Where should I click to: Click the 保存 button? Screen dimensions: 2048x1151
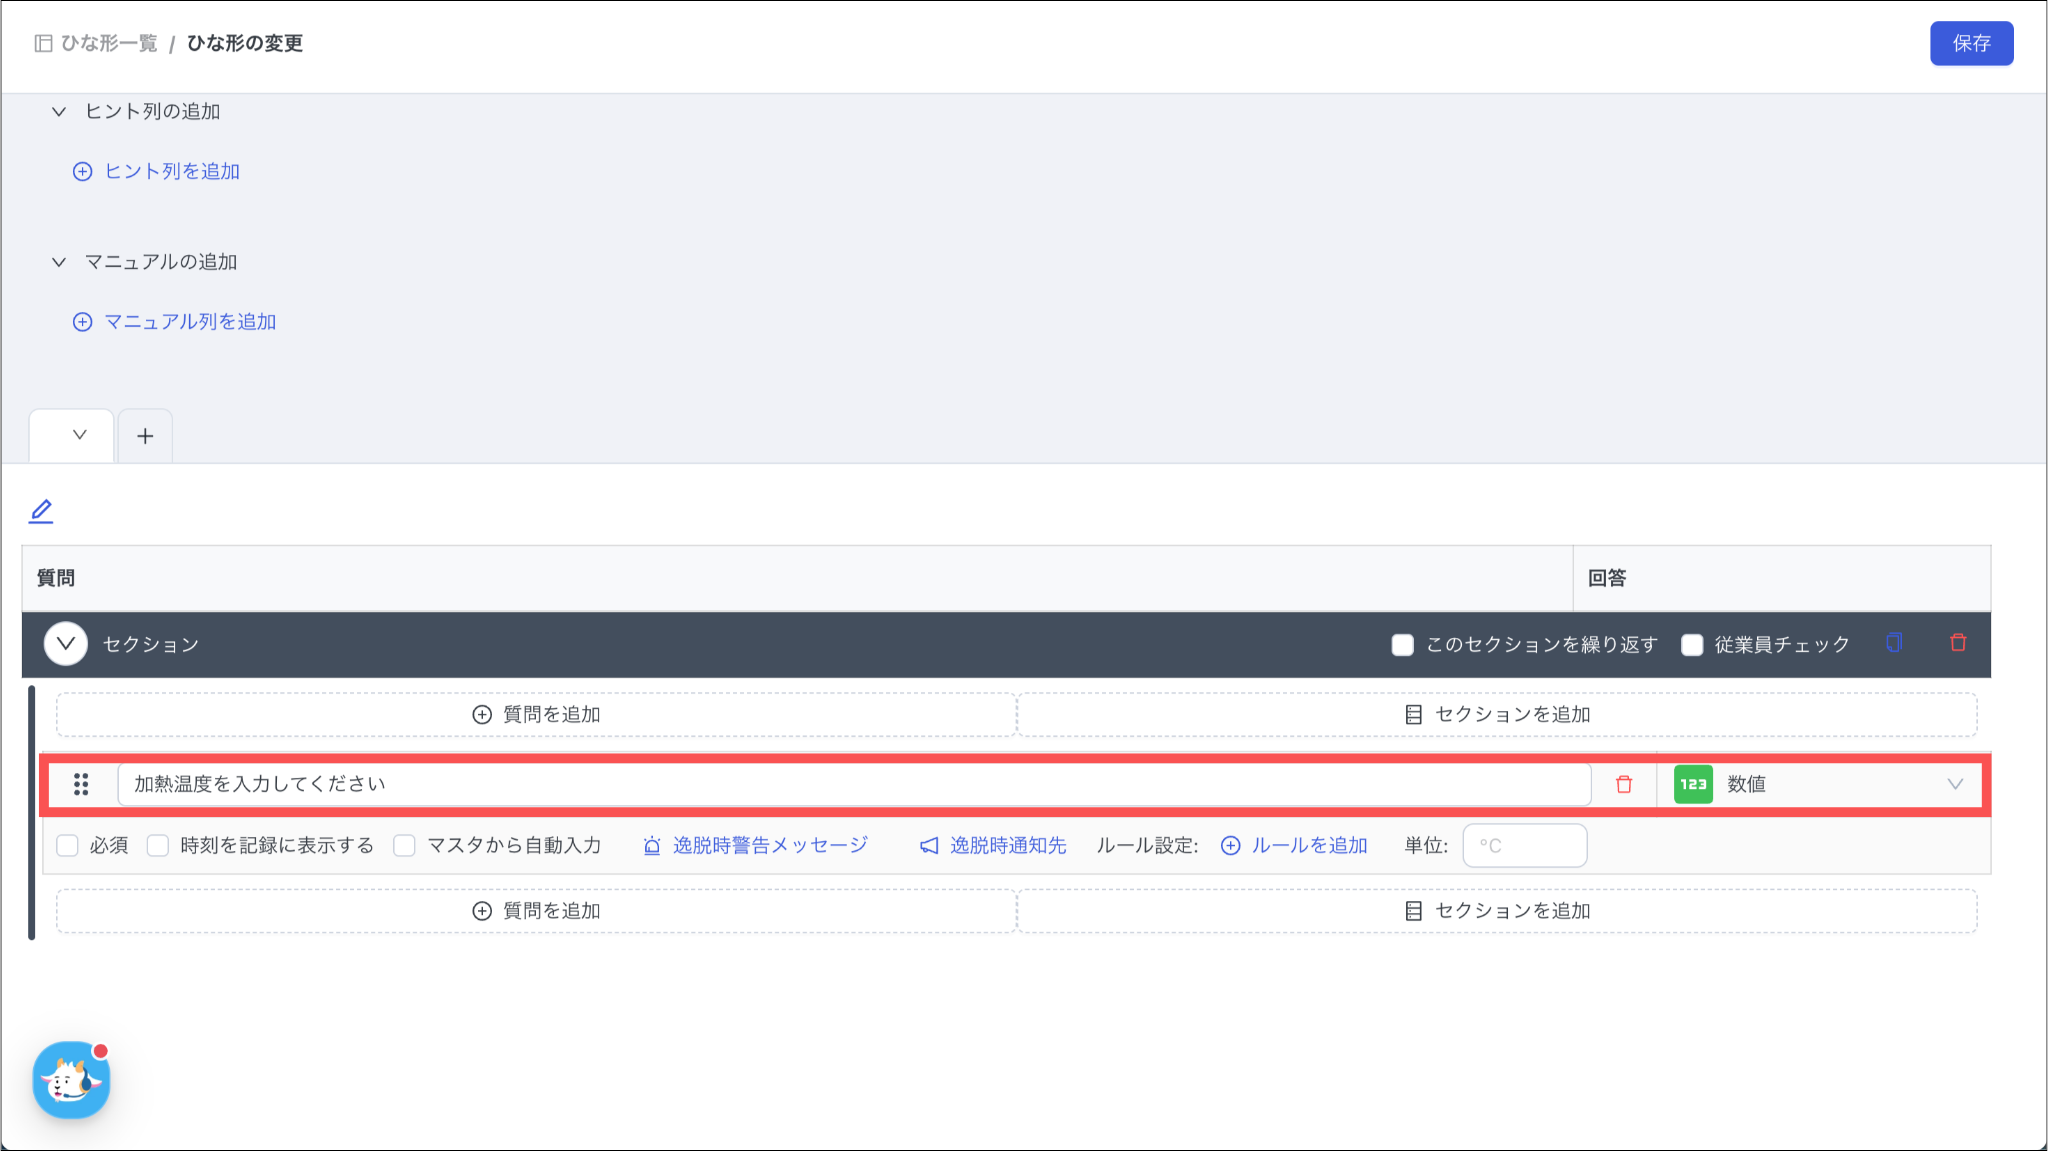[x=1971, y=43]
